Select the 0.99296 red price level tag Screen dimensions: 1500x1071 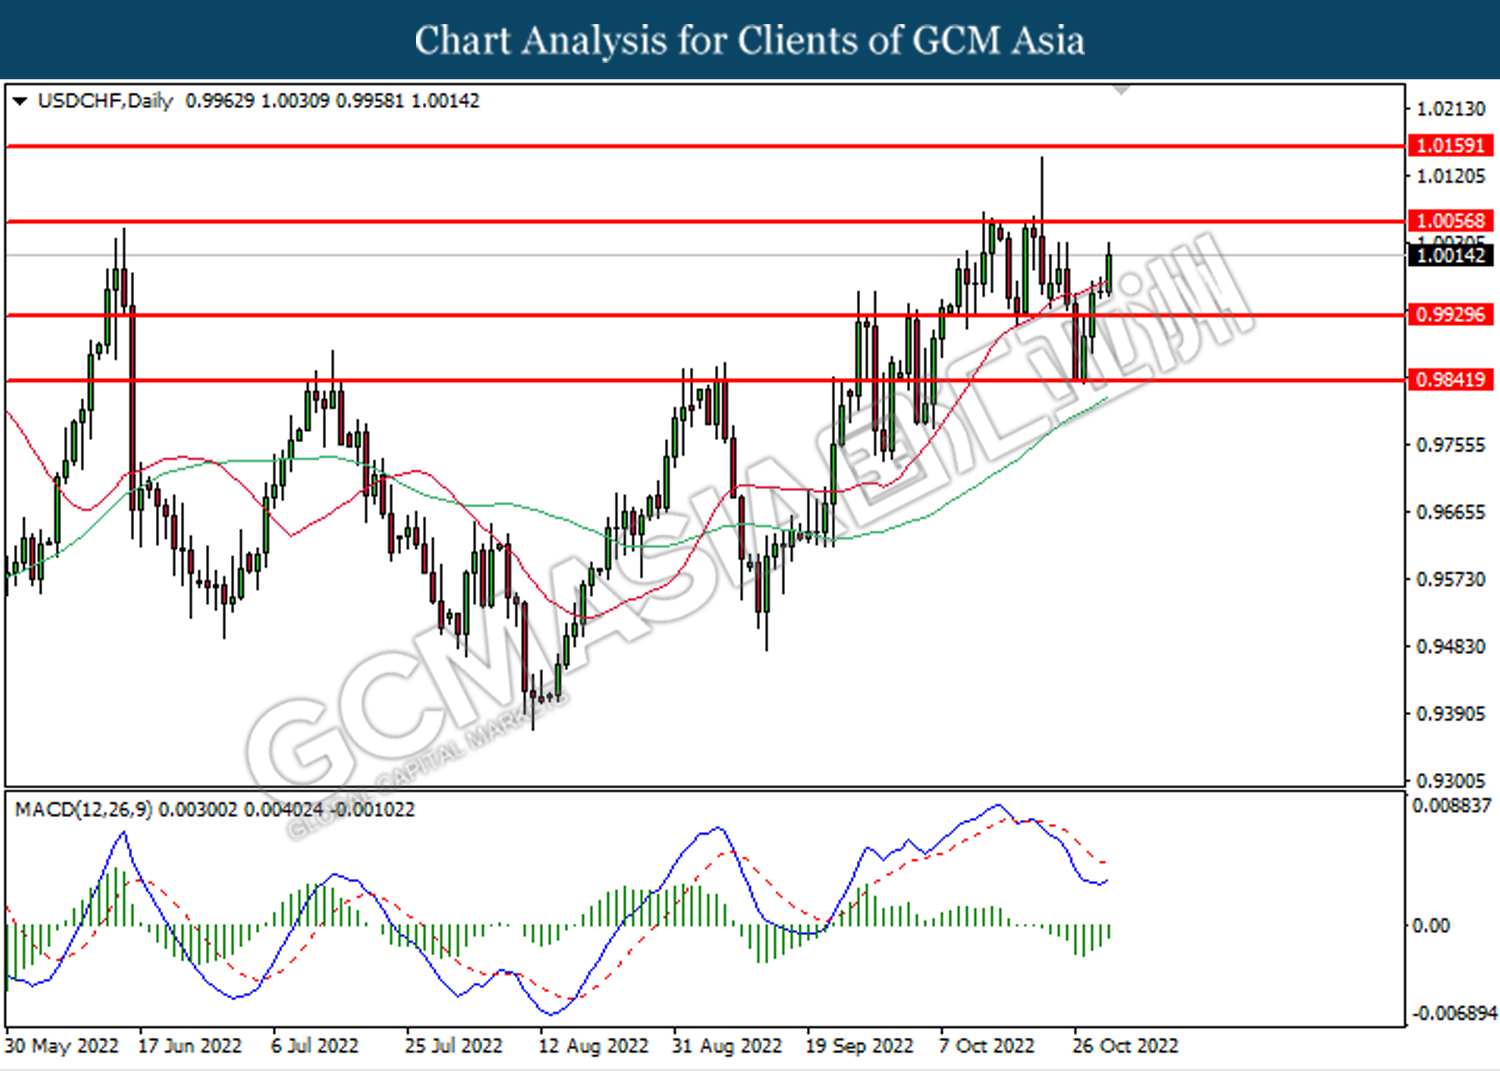tap(1451, 315)
